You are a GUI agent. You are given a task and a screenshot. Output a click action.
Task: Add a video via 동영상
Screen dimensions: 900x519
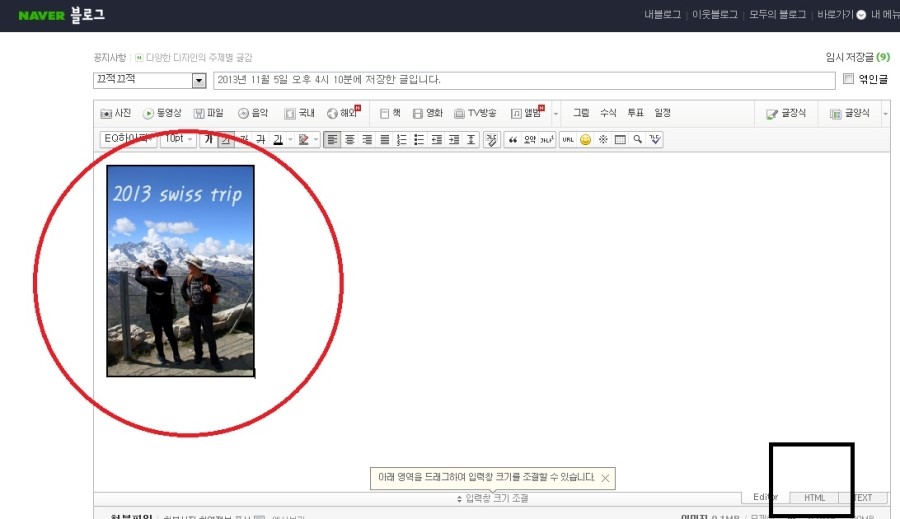click(x=162, y=113)
